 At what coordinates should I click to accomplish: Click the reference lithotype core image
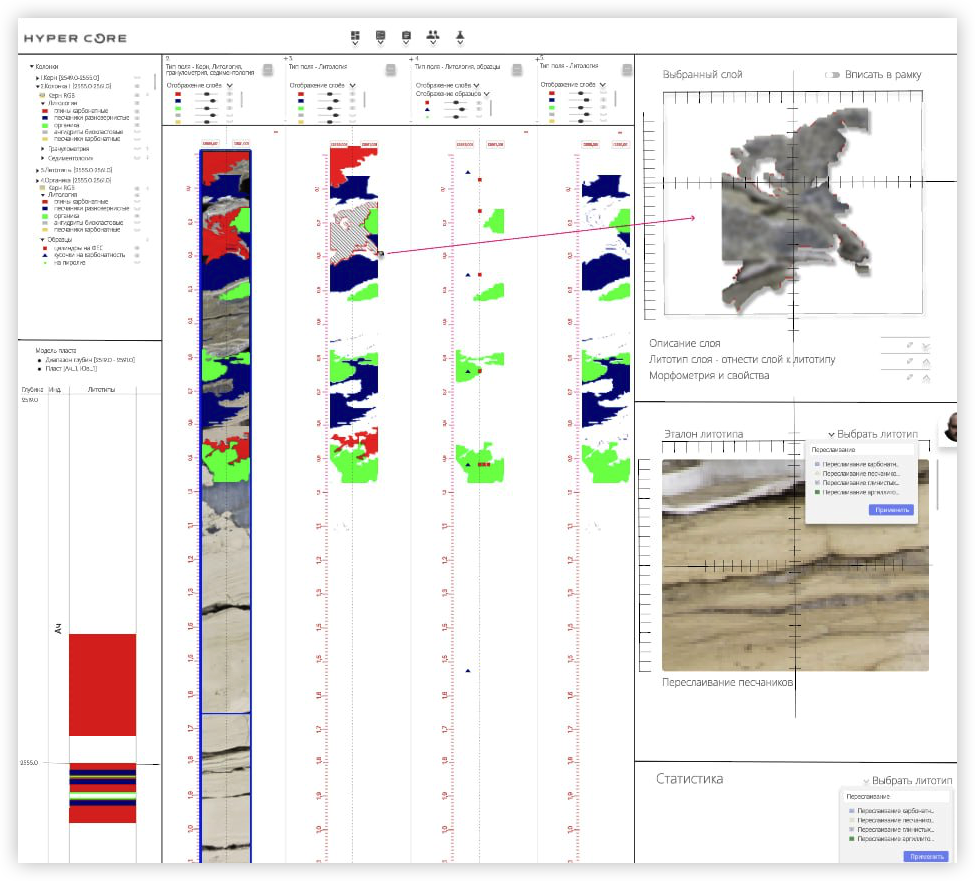tap(795, 565)
